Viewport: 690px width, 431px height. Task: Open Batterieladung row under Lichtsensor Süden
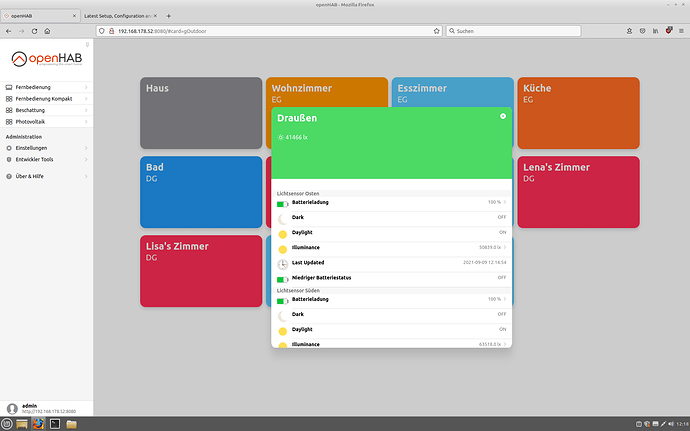tap(392, 301)
